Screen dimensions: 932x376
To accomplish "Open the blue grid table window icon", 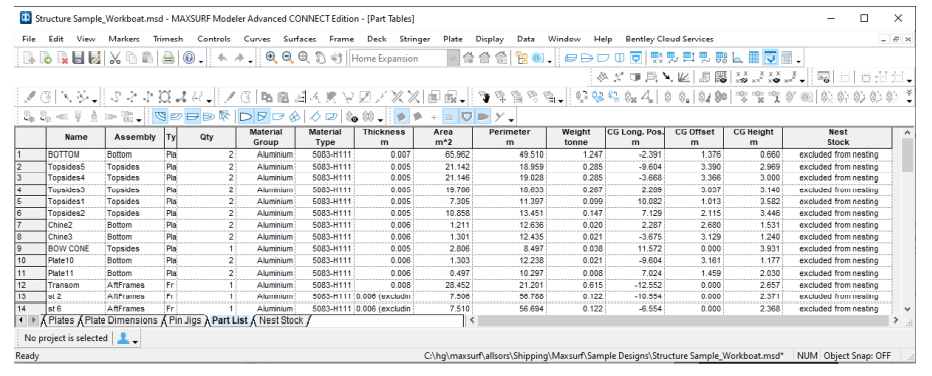I will click(x=754, y=58).
